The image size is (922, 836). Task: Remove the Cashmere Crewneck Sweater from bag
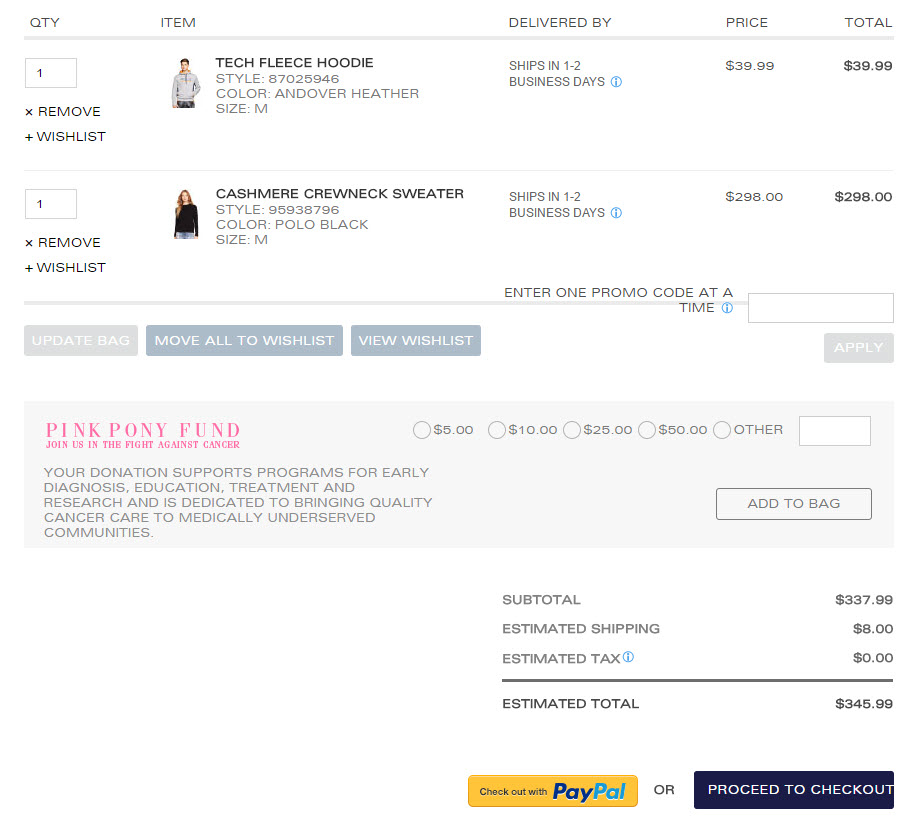[63, 243]
